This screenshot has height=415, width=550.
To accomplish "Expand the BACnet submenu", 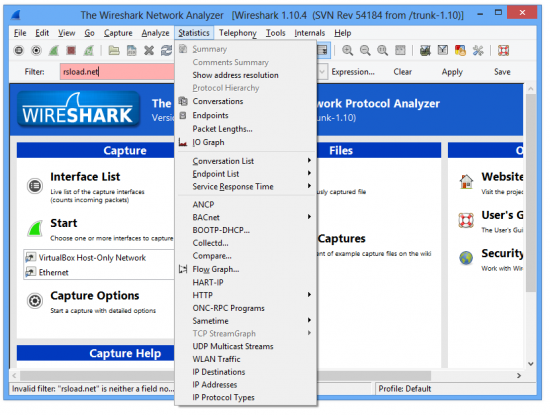I will click(246, 217).
